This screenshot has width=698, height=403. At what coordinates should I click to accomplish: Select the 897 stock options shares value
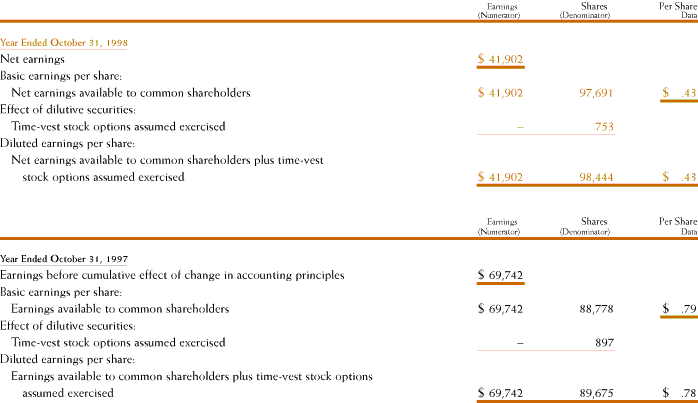[604, 342]
